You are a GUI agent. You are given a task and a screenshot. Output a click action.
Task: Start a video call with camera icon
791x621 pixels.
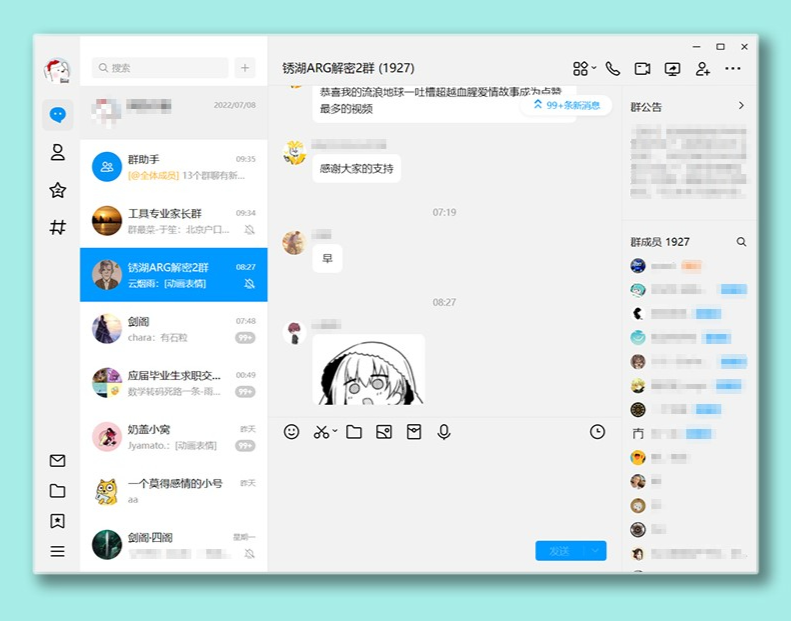coord(642,69)
